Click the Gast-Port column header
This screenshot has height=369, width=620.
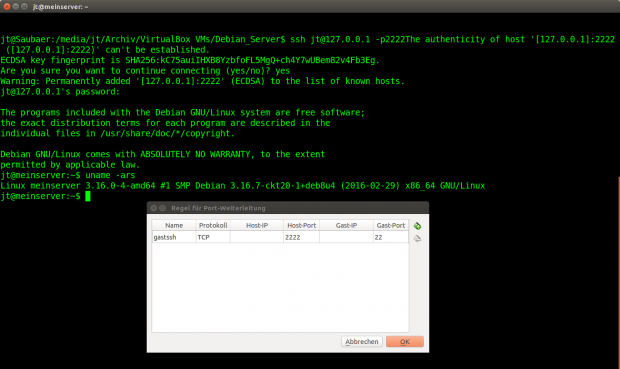click(391, 225)
